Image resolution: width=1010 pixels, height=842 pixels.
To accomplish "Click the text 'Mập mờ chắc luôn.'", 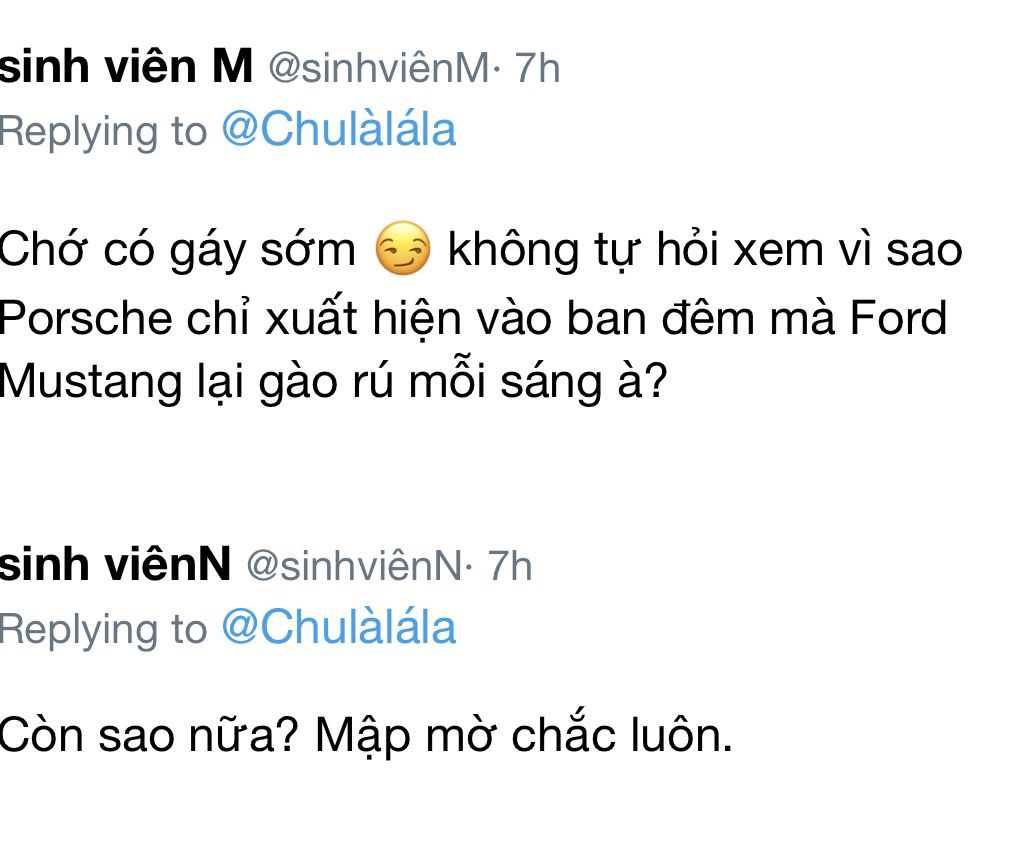I will 524,736.
